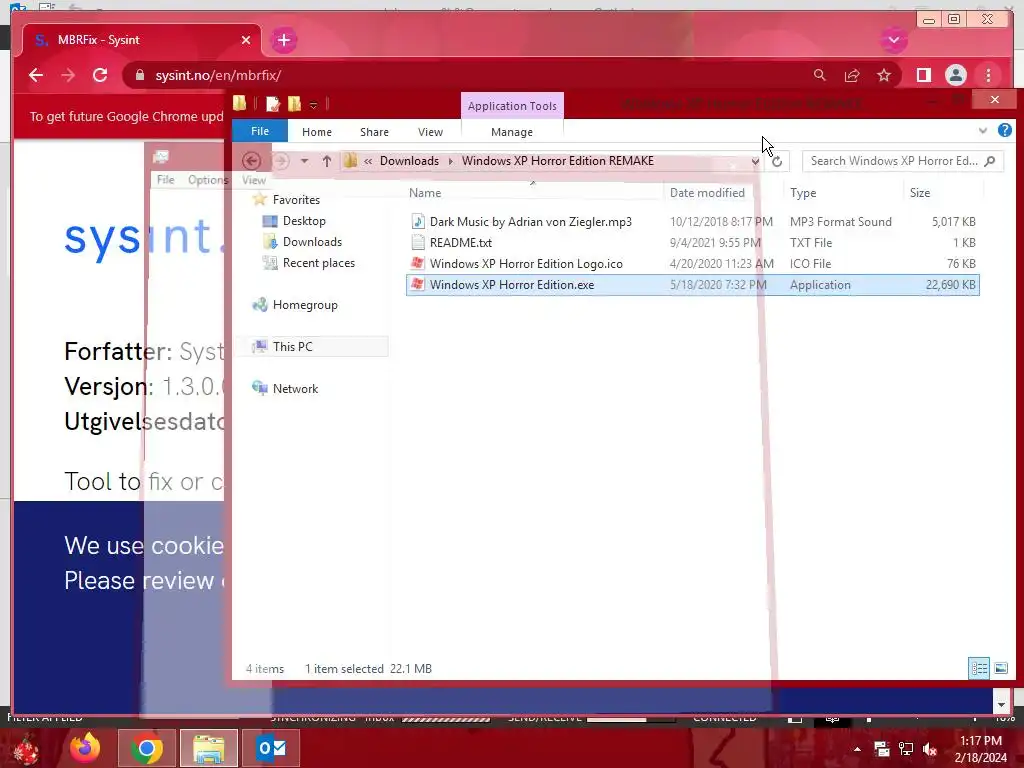Expand address bar history dropdown
Screen dimensions: 1024x768
click(755, 161)
